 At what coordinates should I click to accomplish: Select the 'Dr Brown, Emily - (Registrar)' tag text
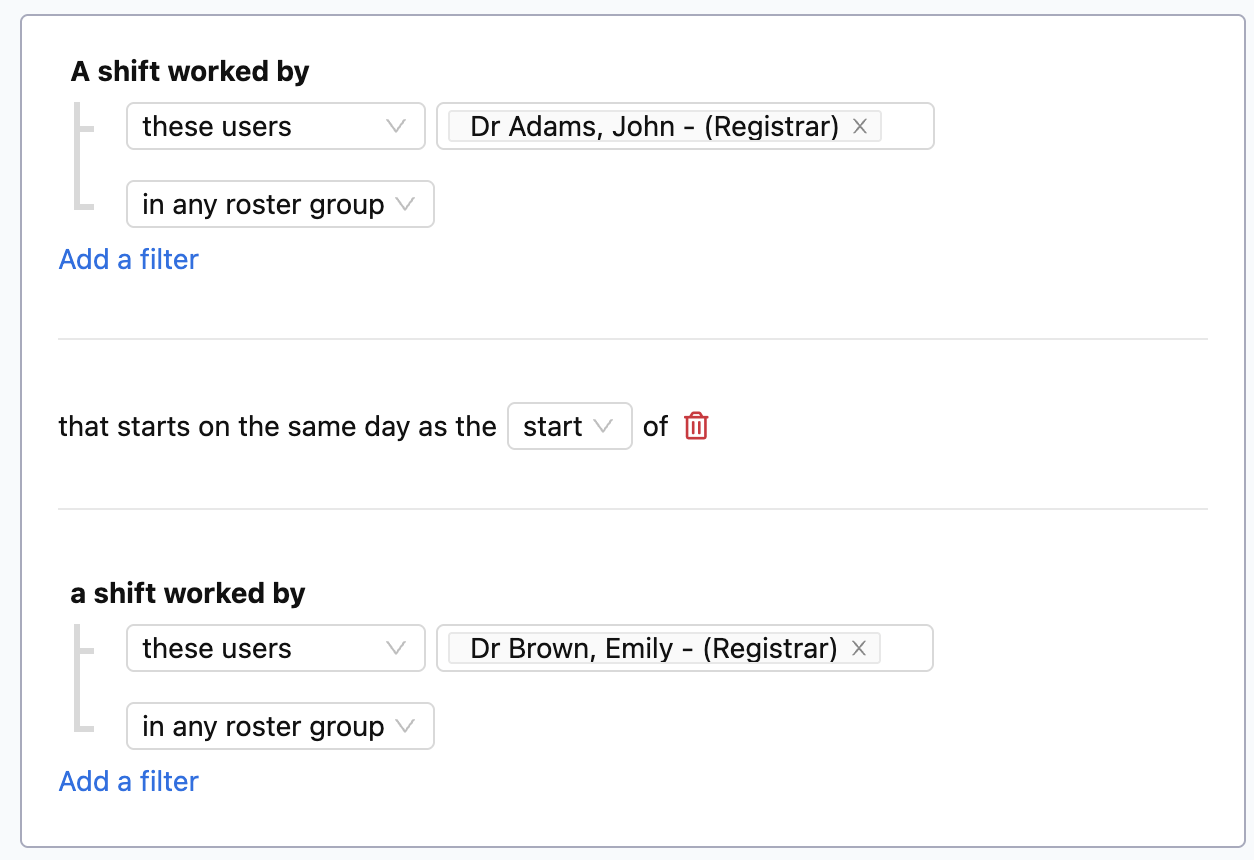[653, 648]
